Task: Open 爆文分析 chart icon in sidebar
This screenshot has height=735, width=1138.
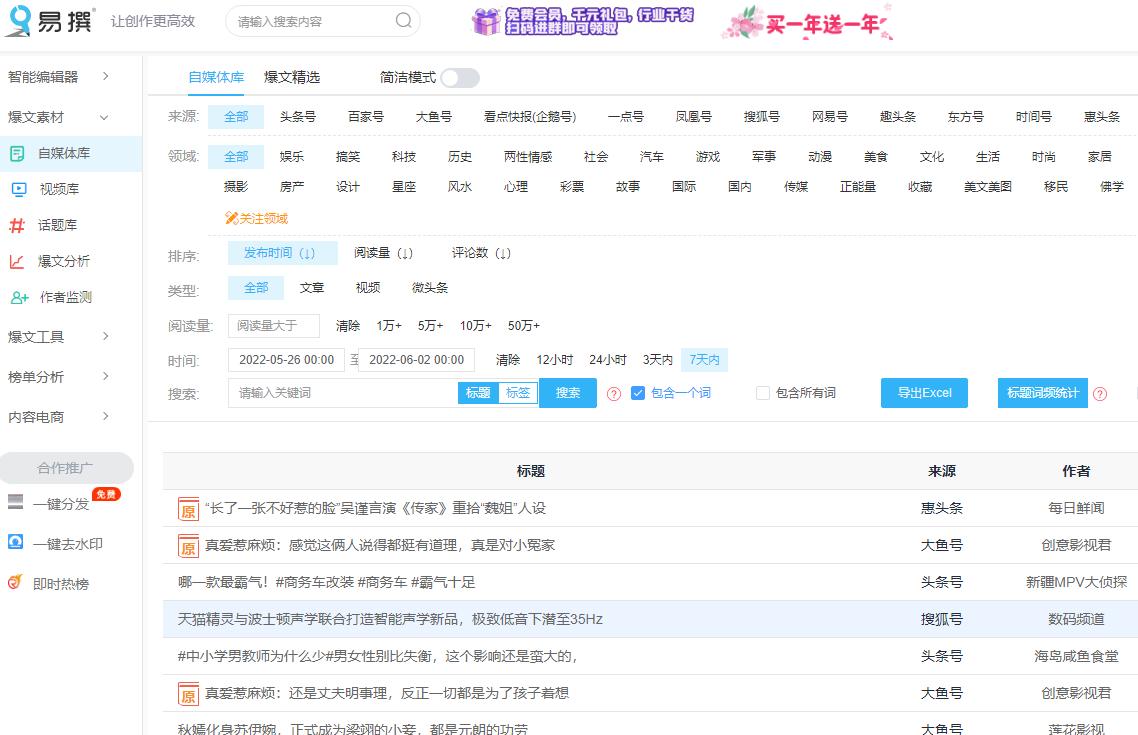Action: (17, 262)
